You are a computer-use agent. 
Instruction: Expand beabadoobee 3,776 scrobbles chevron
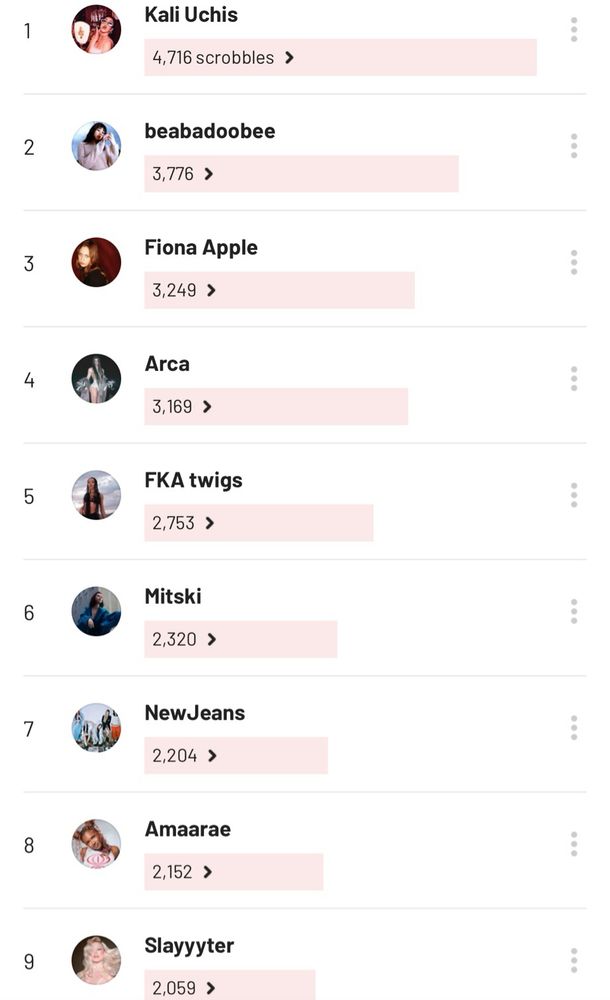point(209,174)
